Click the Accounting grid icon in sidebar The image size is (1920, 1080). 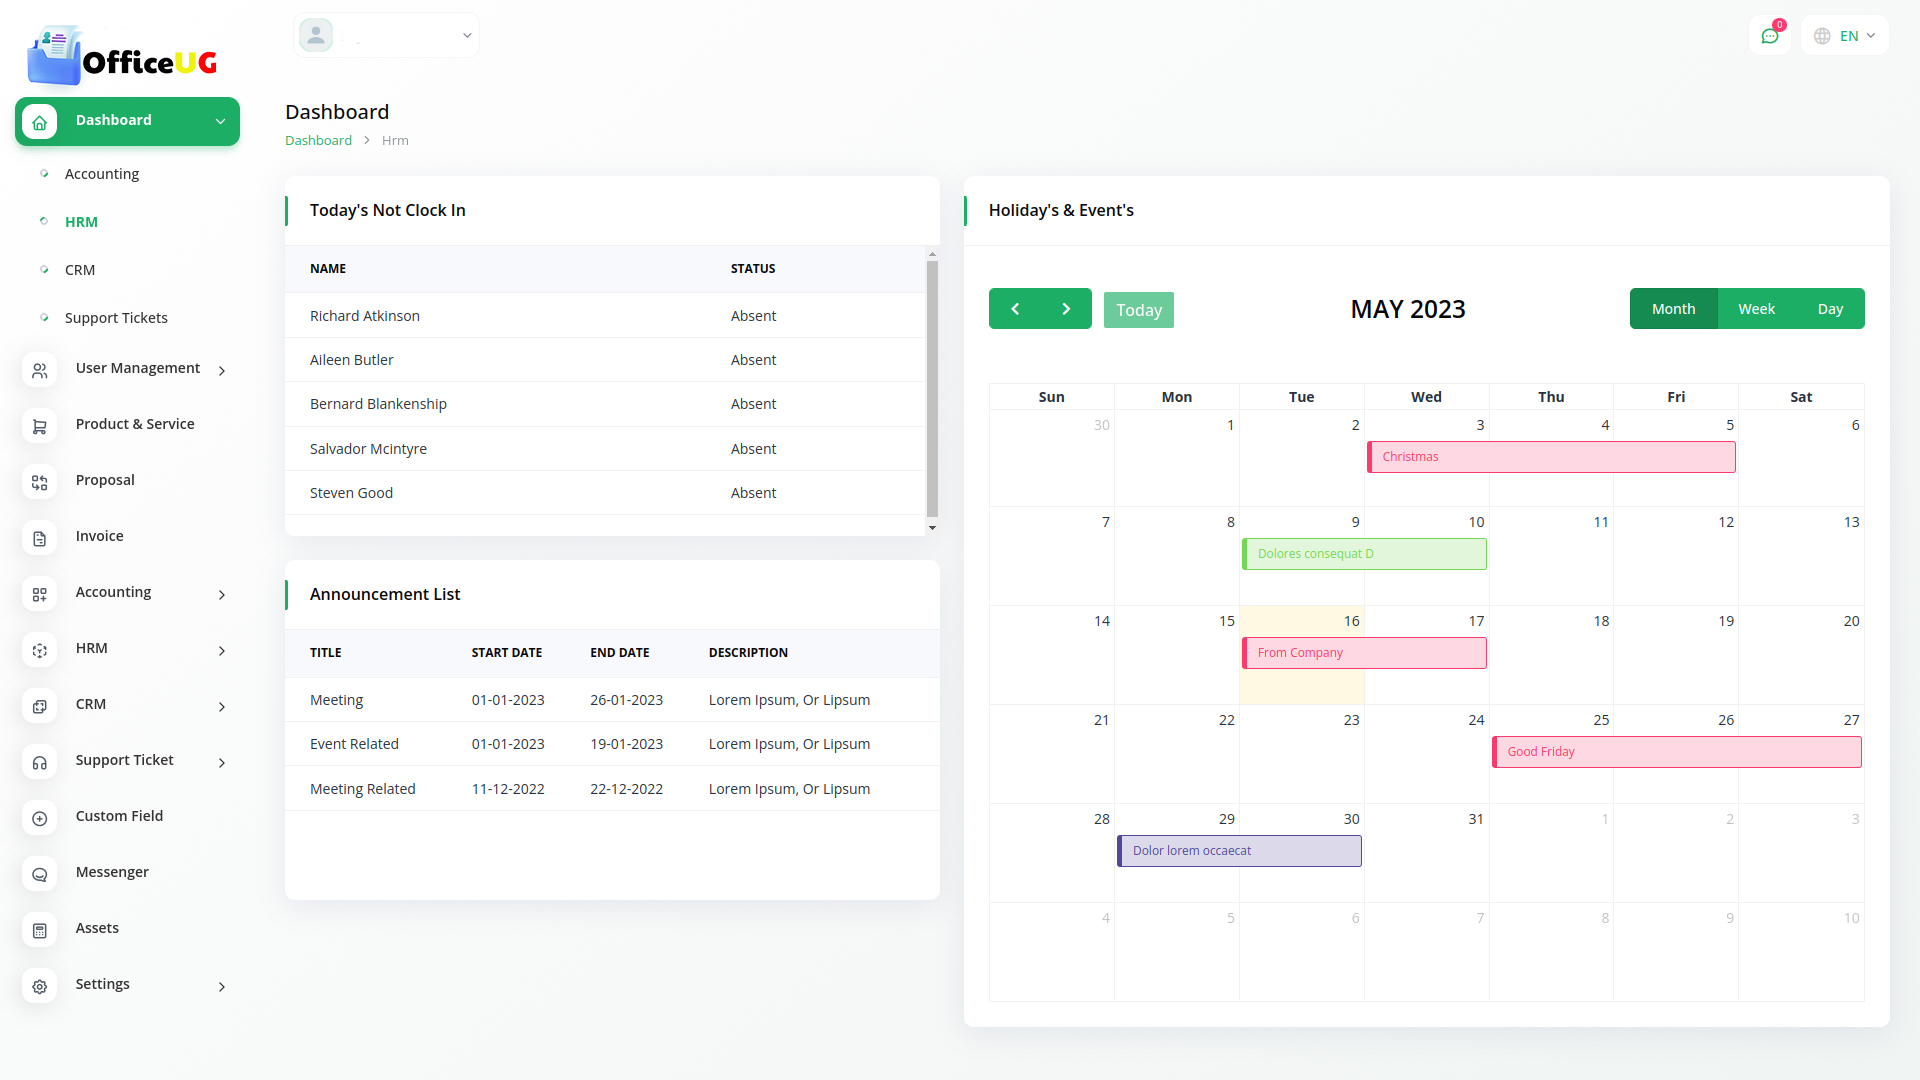point(39,595)
